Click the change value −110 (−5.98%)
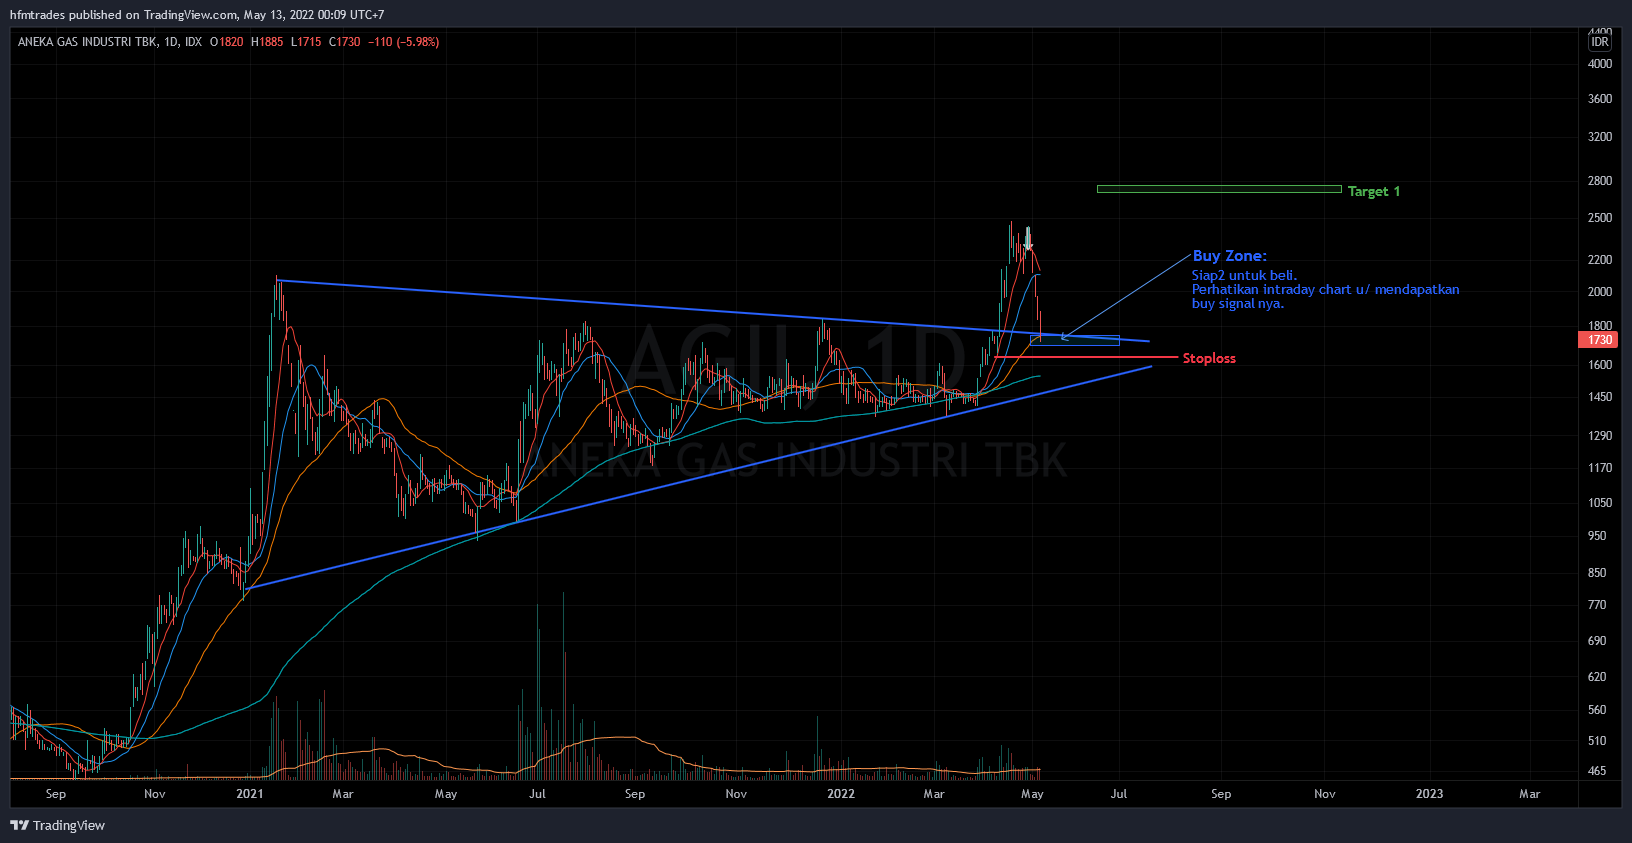Image resolution: width=1632 pixels, height=843 pixels. pos(404,42)
